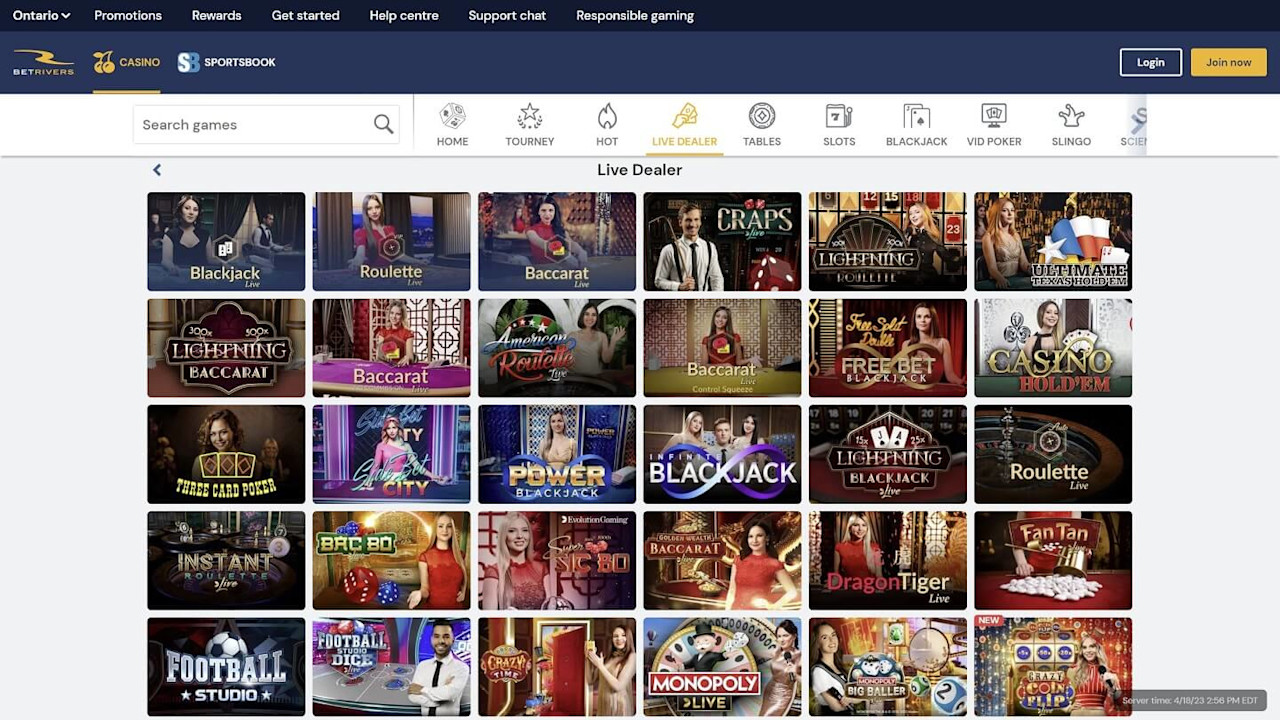Launch Power Blackjack

557,454
